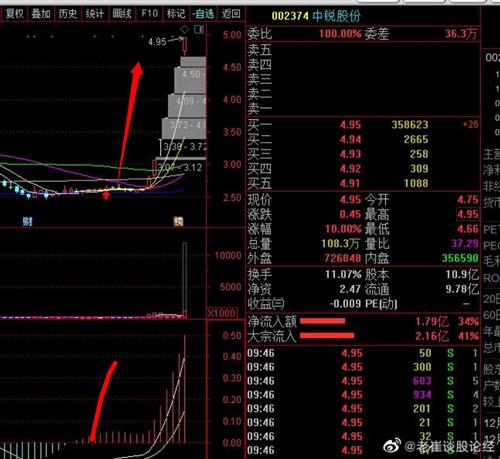The width and height of the screenshot is (500, 459).
Task: Select the 09:46 trade with volume 50
Action: pyautogui.click(x=363, y=353)
